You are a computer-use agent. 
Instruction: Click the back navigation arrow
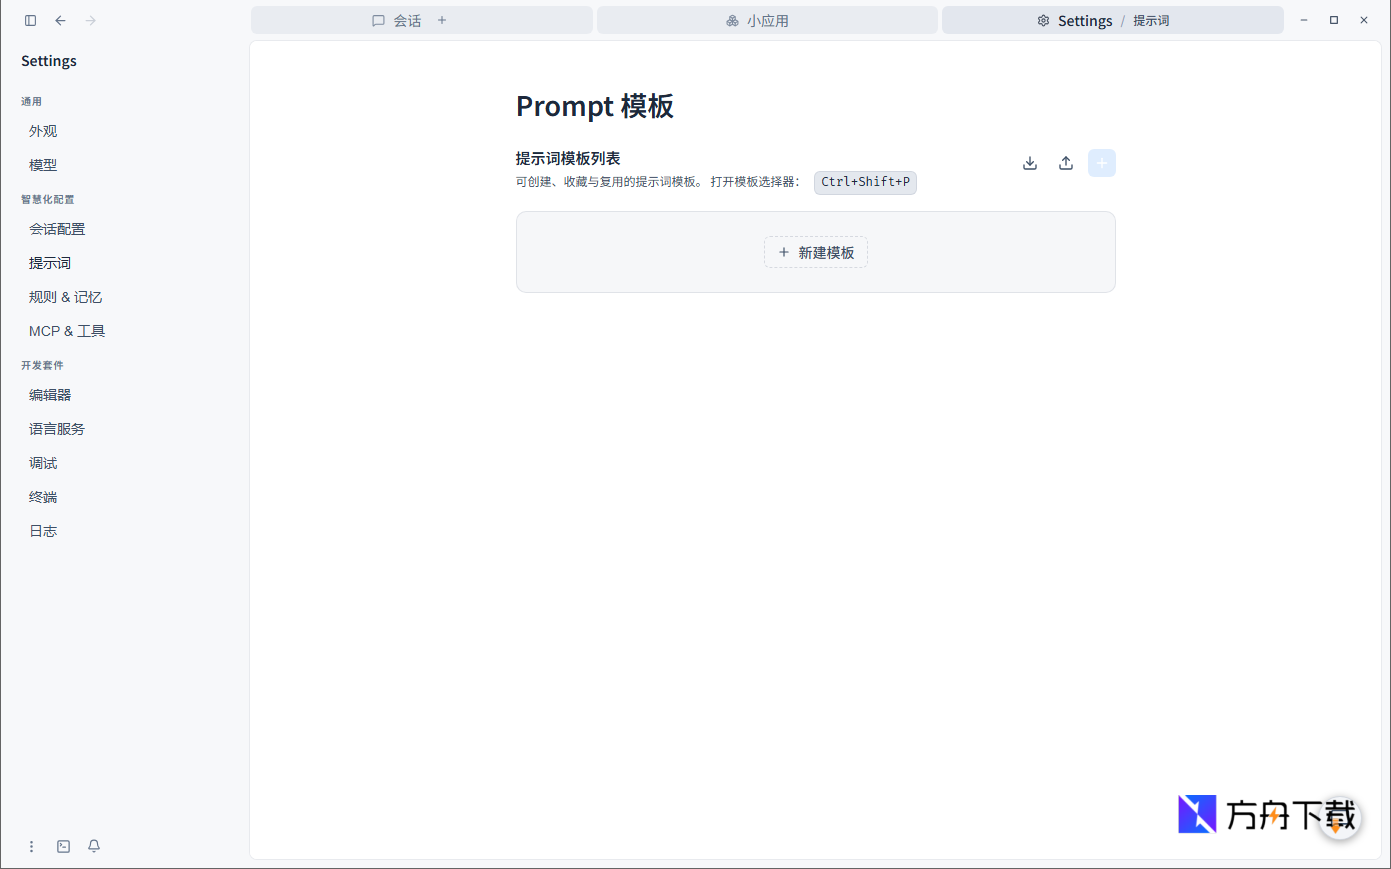click(x=60, y=20)
